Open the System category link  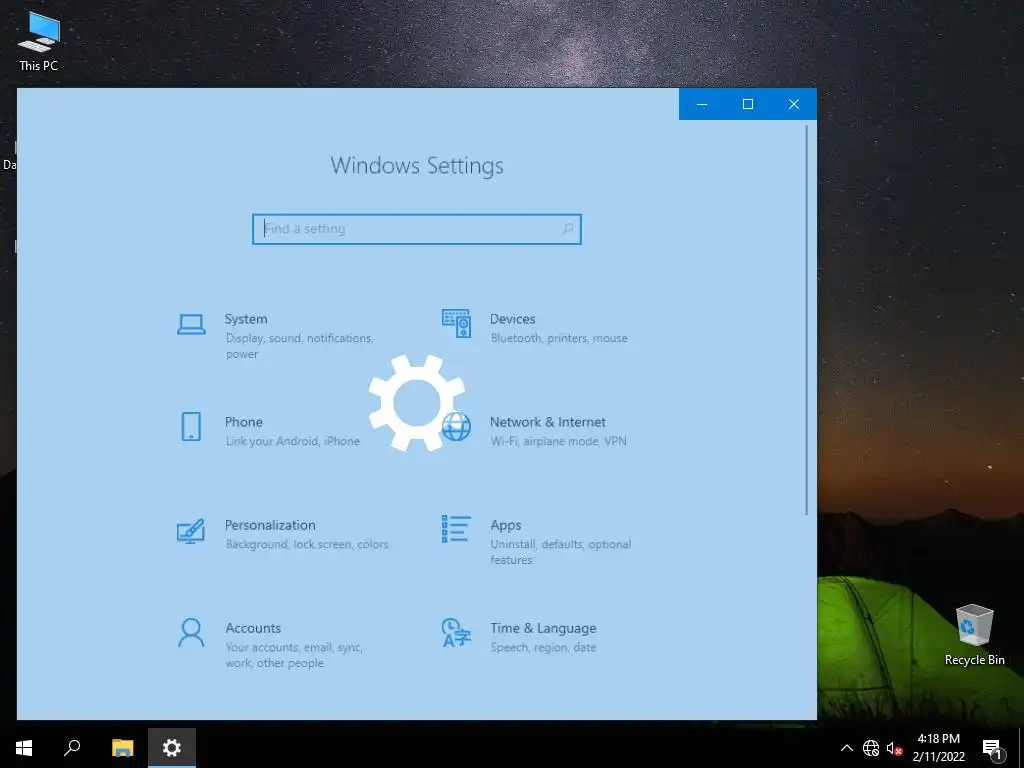tap(246, 319)
